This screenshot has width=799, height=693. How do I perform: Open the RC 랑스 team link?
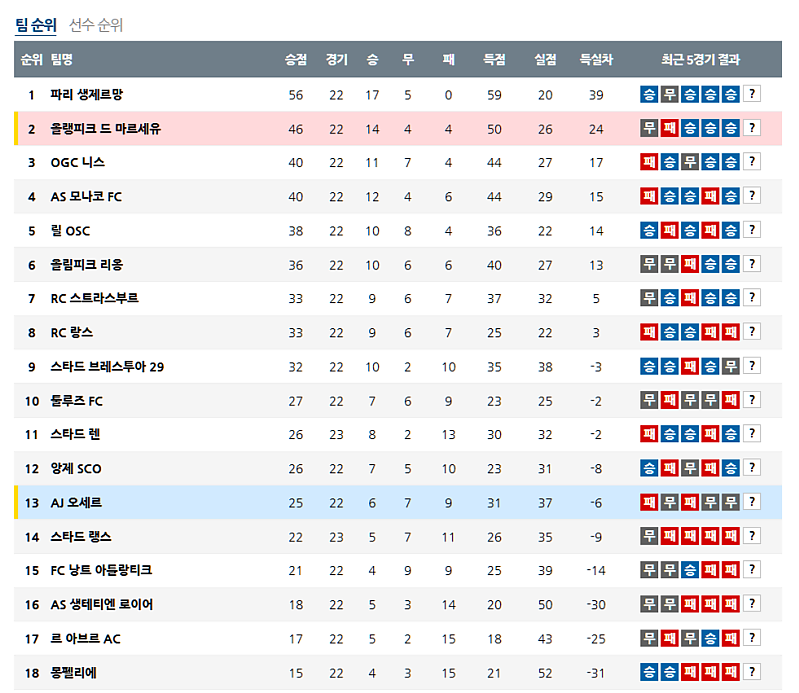point(71,332)
